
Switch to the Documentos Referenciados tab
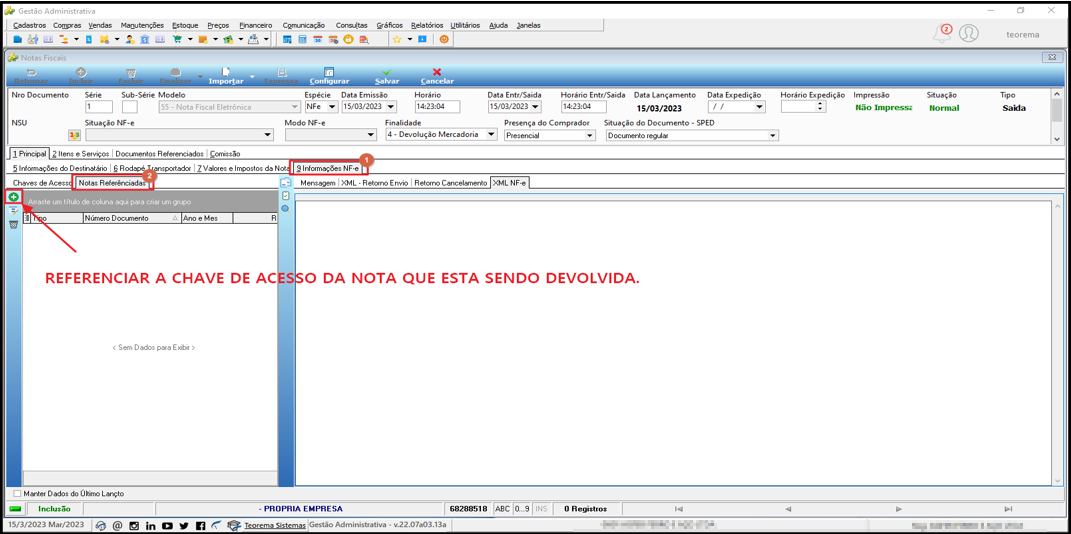(x=159, y=154)
